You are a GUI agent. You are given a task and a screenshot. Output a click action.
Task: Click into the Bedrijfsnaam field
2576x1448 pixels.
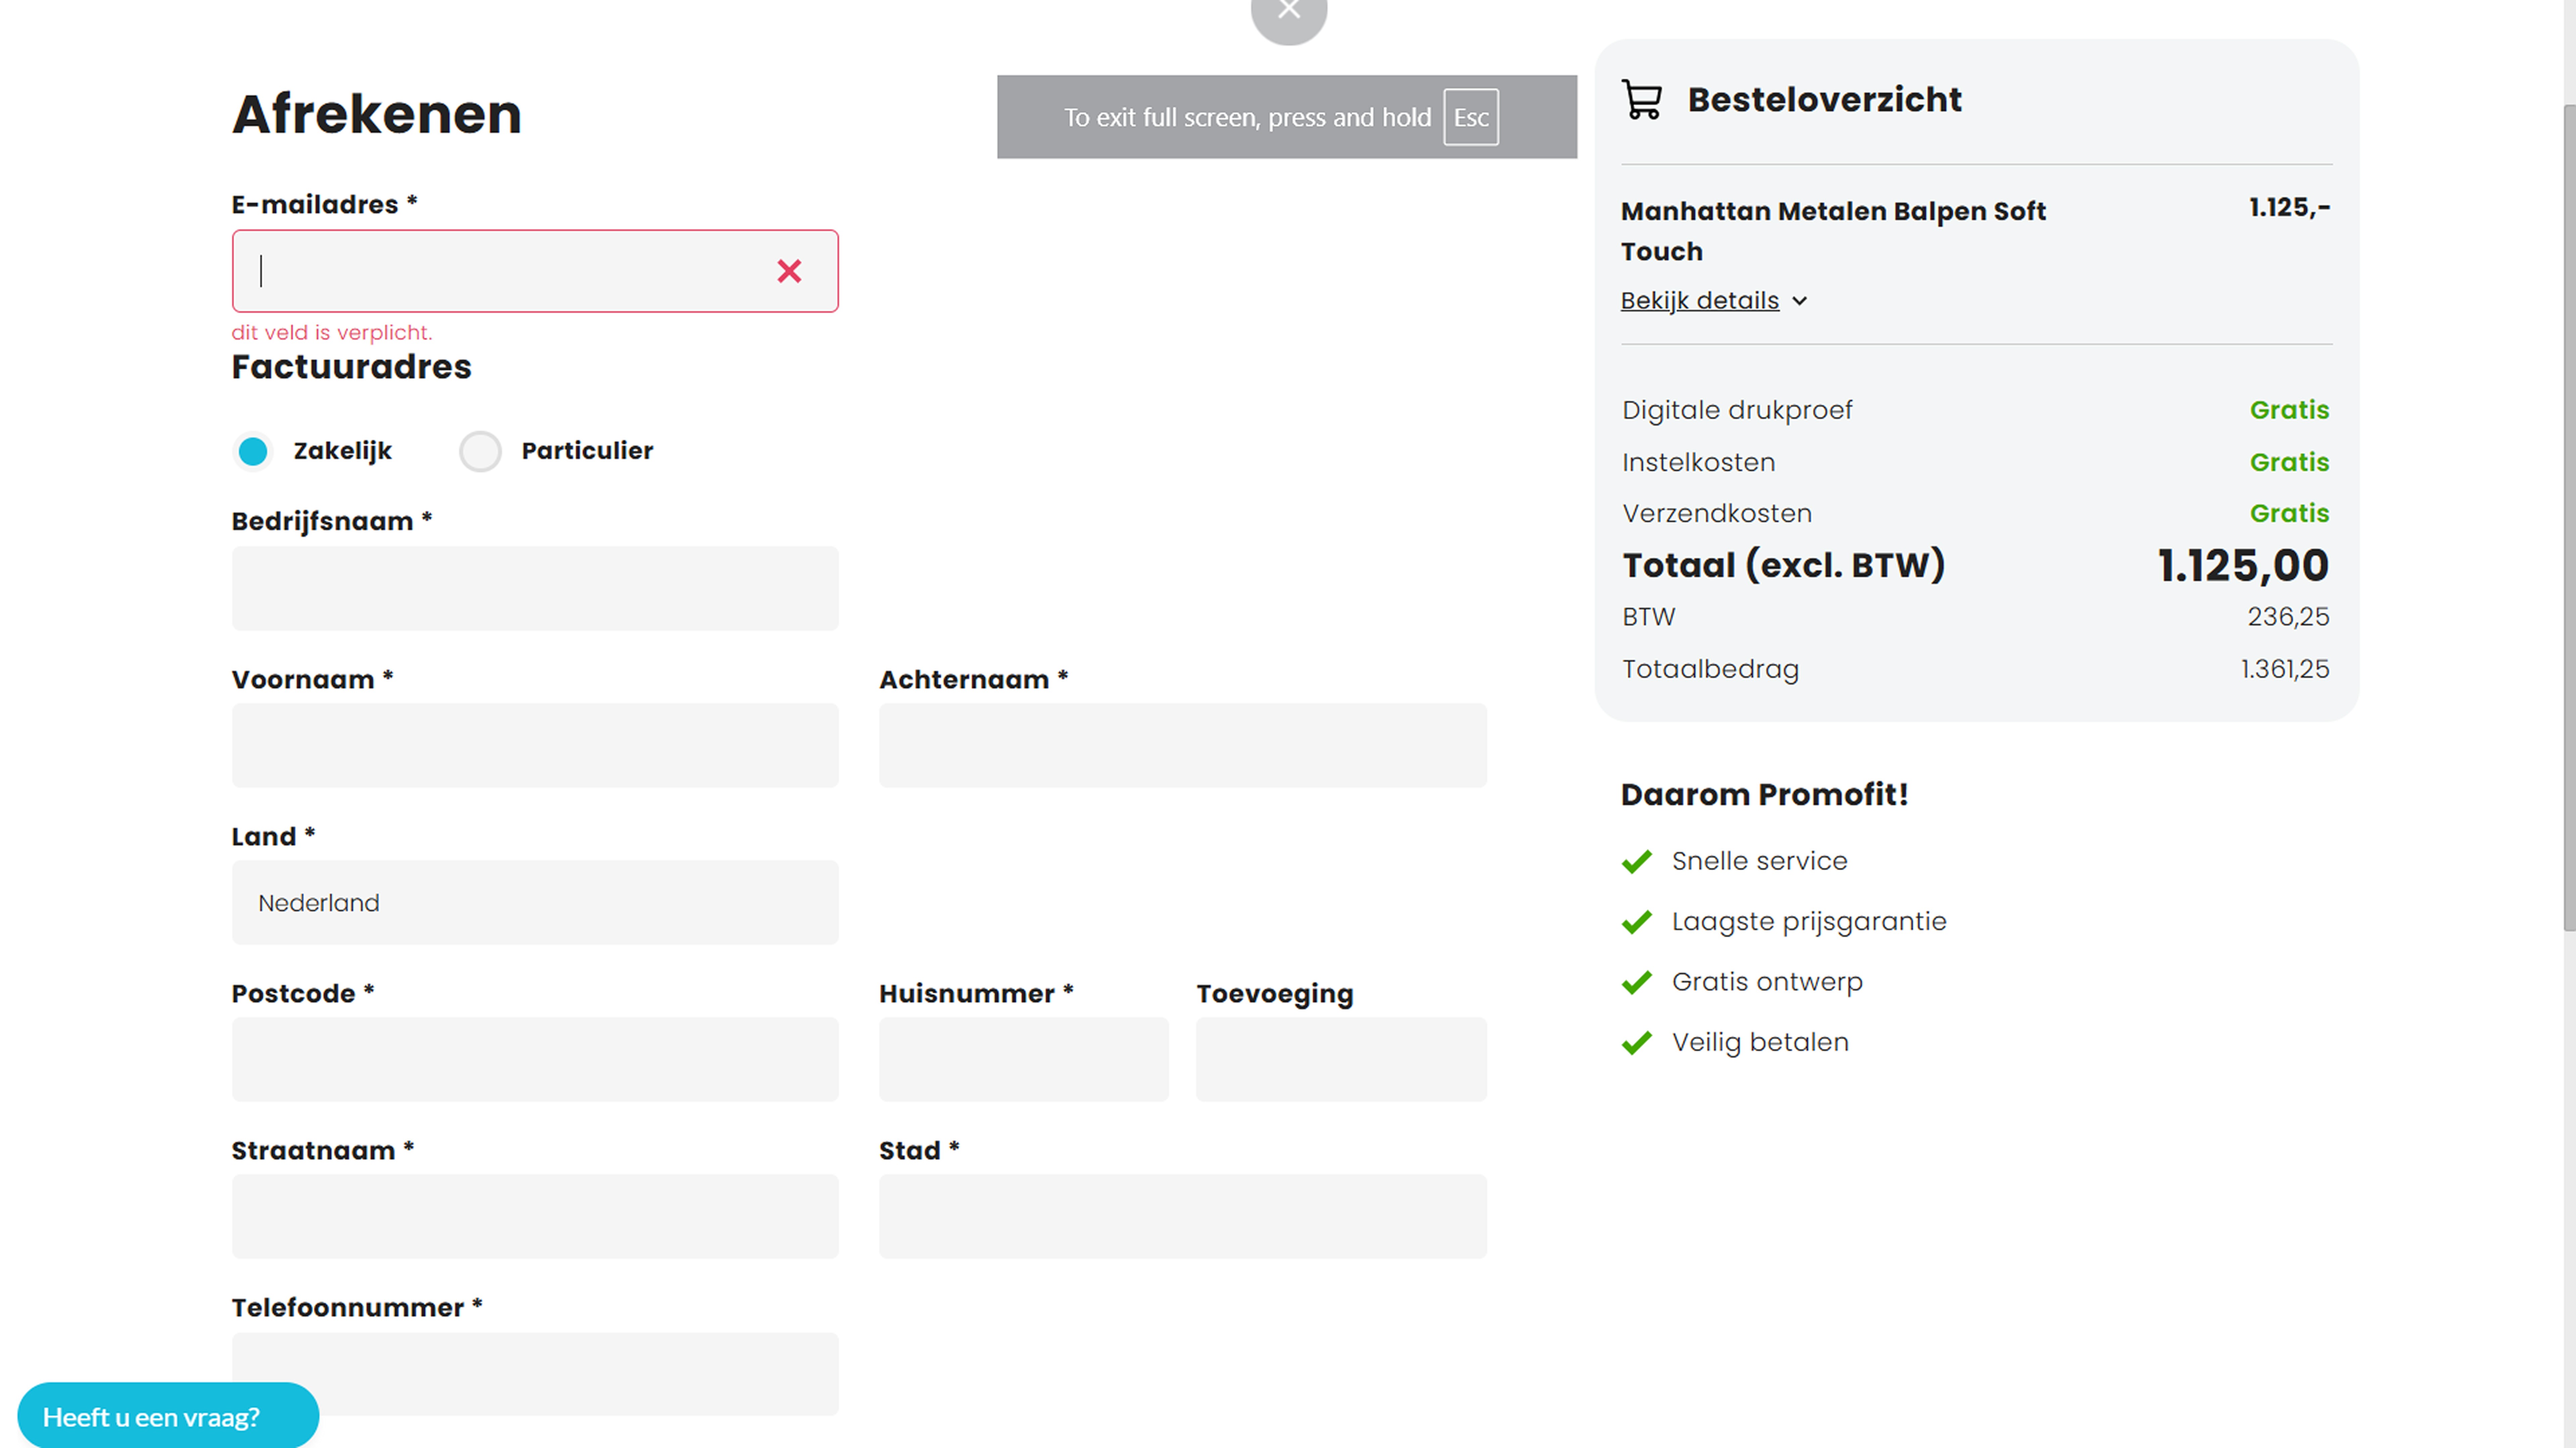coord(535,588)
